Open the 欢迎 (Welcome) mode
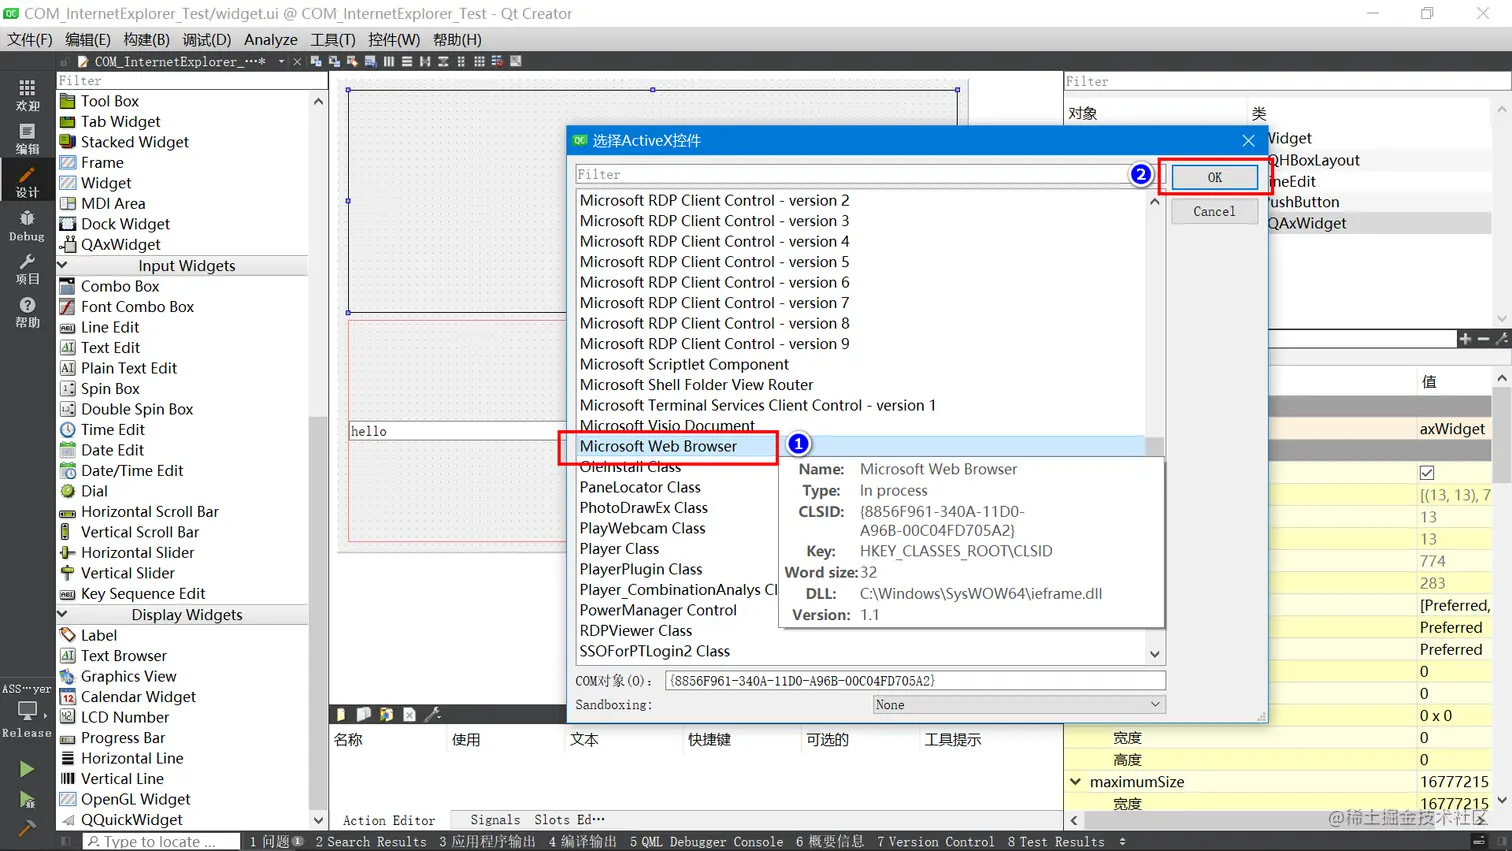This screenshot has height=851, width=1512. tap(27, 95)
